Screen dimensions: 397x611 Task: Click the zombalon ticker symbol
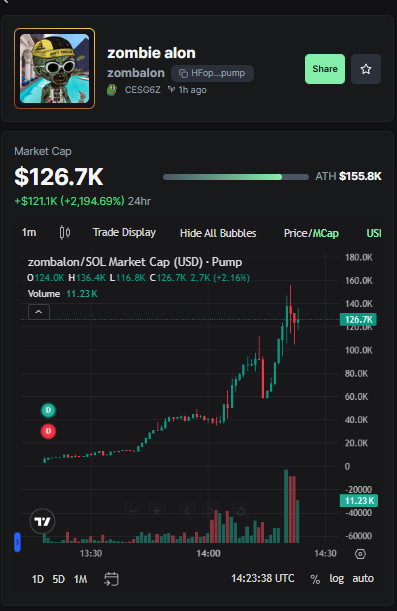136,73
